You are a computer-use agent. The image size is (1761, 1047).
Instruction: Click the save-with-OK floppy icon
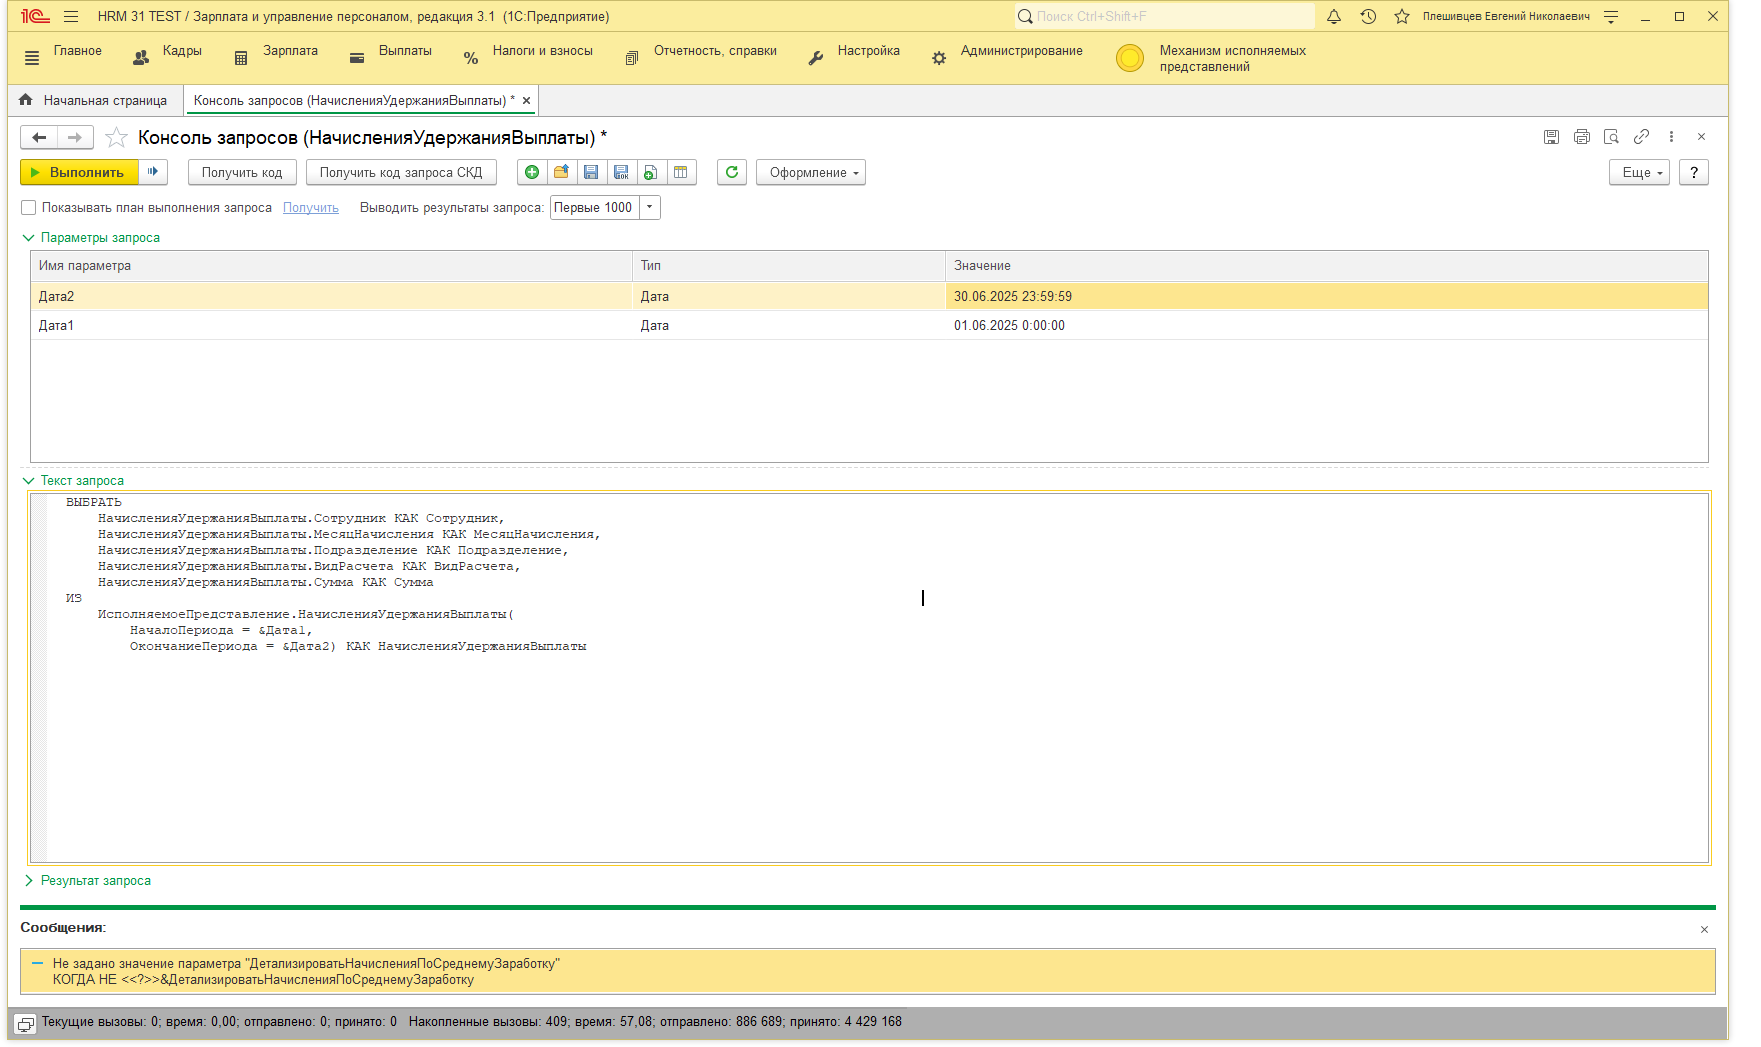click(621, 172)
